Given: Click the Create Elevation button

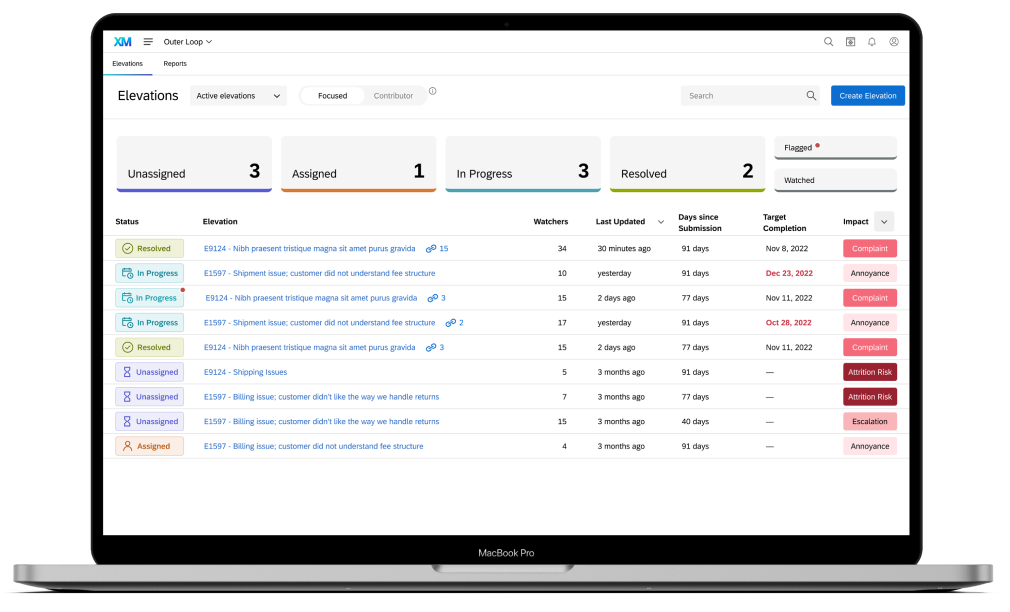Looking at the screenshot, I should (x=868, y=96).
